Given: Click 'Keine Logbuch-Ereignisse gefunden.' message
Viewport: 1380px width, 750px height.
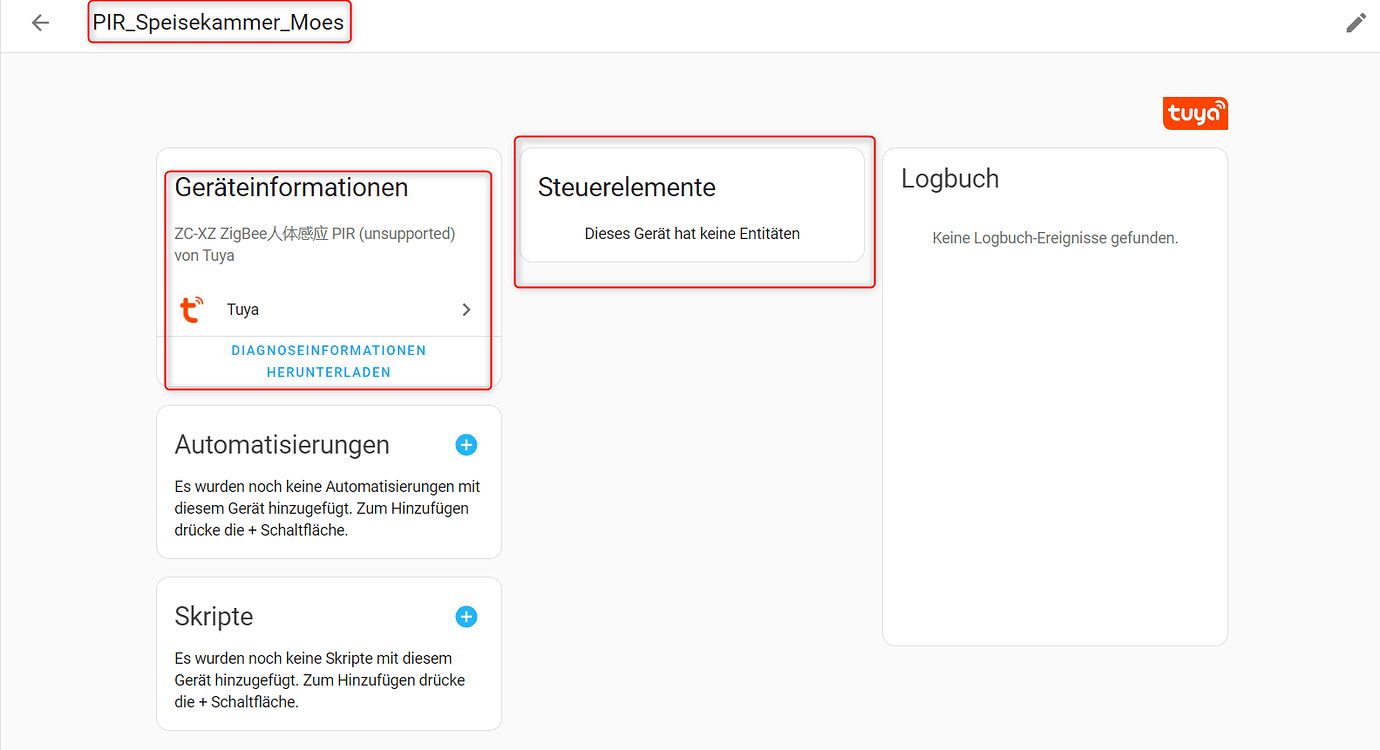Looking at the screenshot, I should (1055, 238).
